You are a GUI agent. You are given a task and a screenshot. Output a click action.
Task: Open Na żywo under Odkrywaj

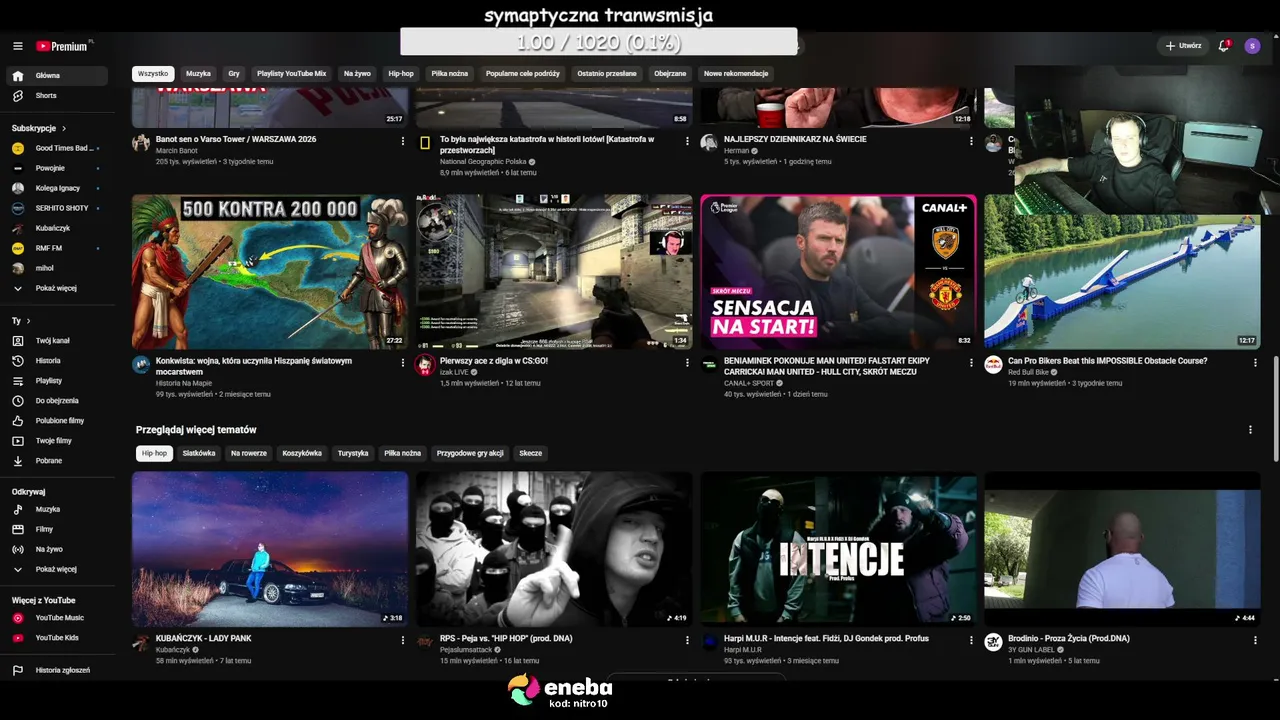[49, 550]
